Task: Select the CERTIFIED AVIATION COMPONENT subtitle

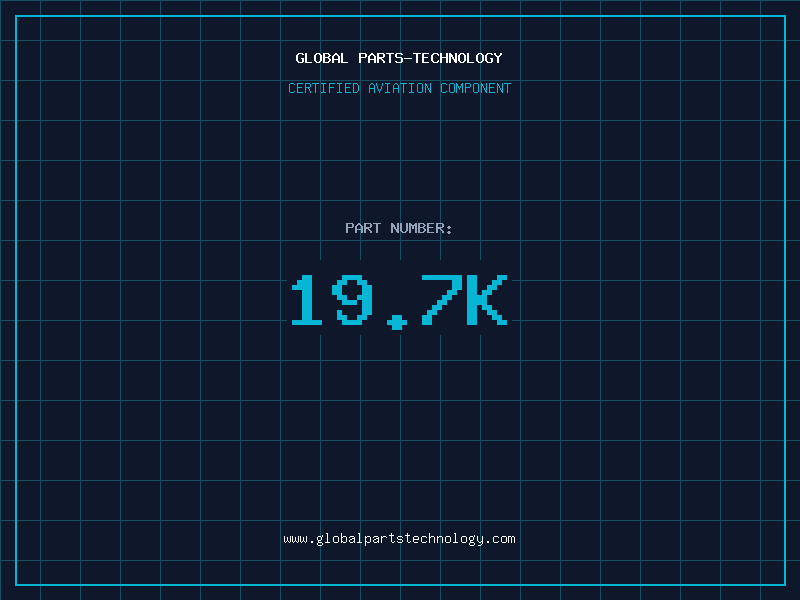Action: click(399, 88)
